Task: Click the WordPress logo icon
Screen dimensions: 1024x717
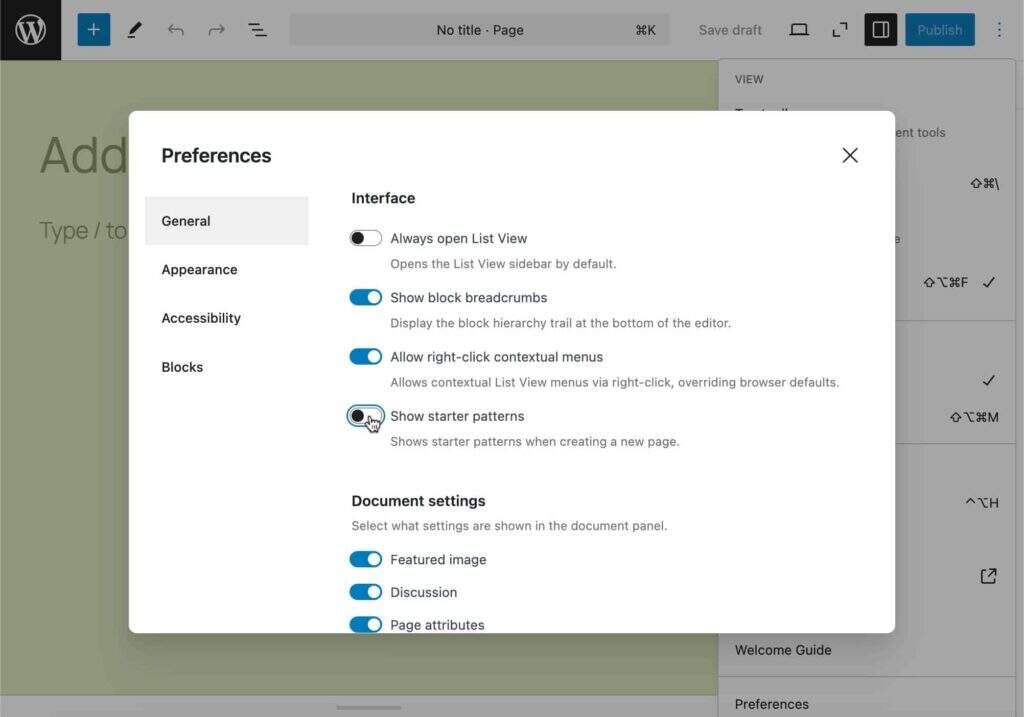Action: (30, 30)
